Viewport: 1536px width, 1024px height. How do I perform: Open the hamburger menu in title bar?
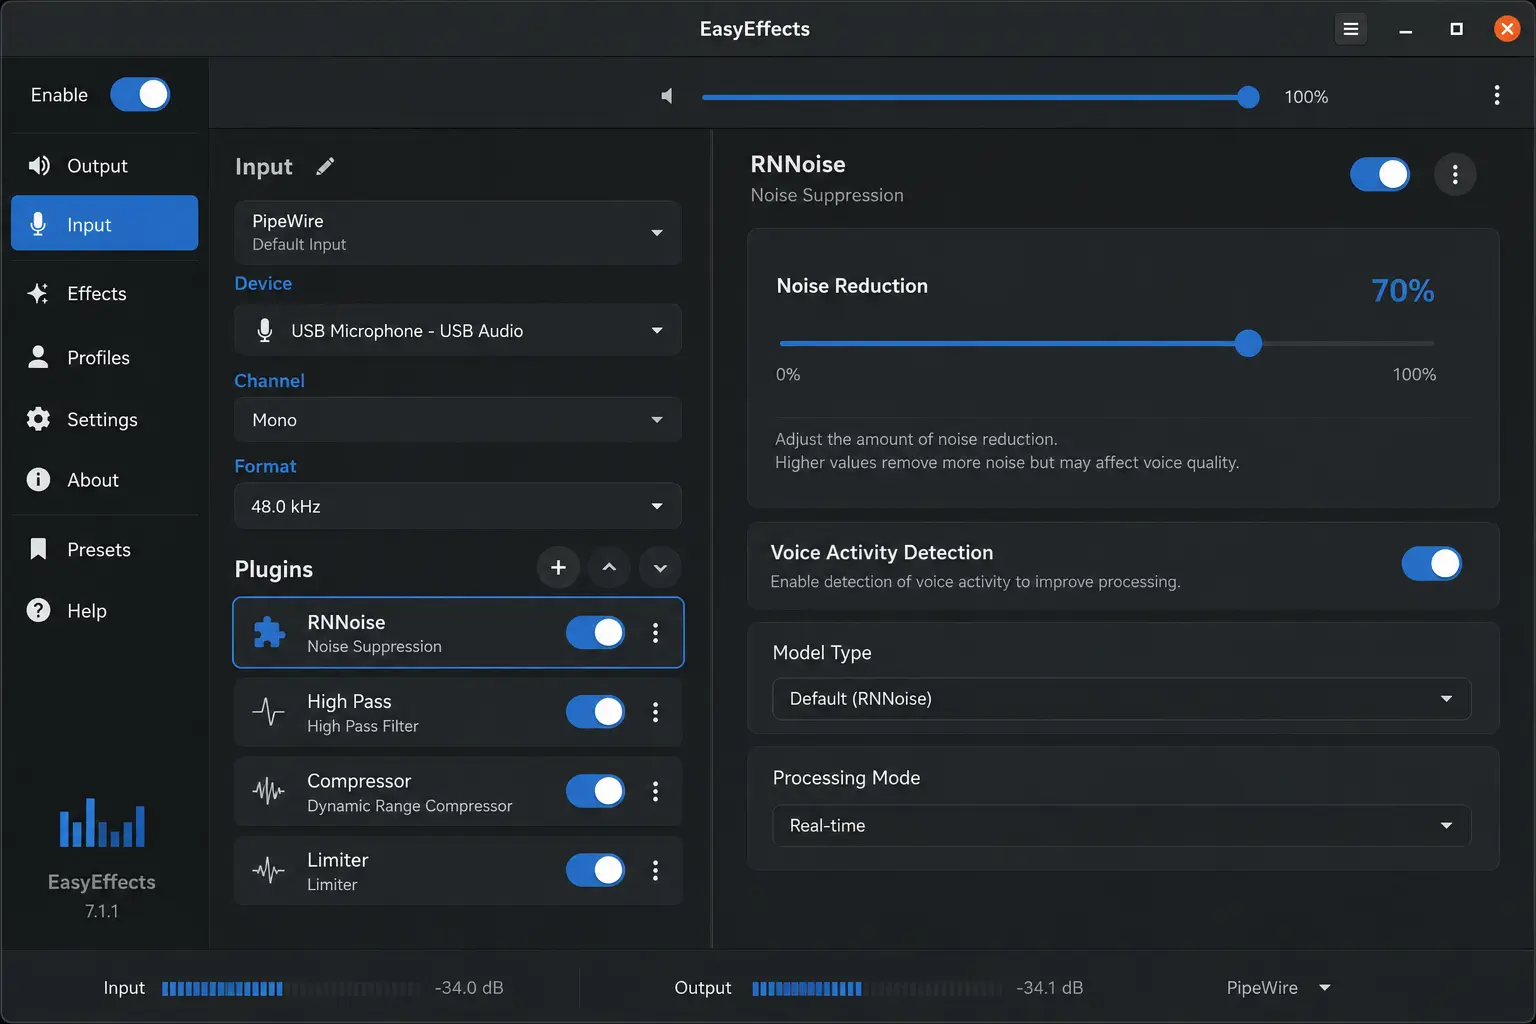click(x=1350, y=29)
